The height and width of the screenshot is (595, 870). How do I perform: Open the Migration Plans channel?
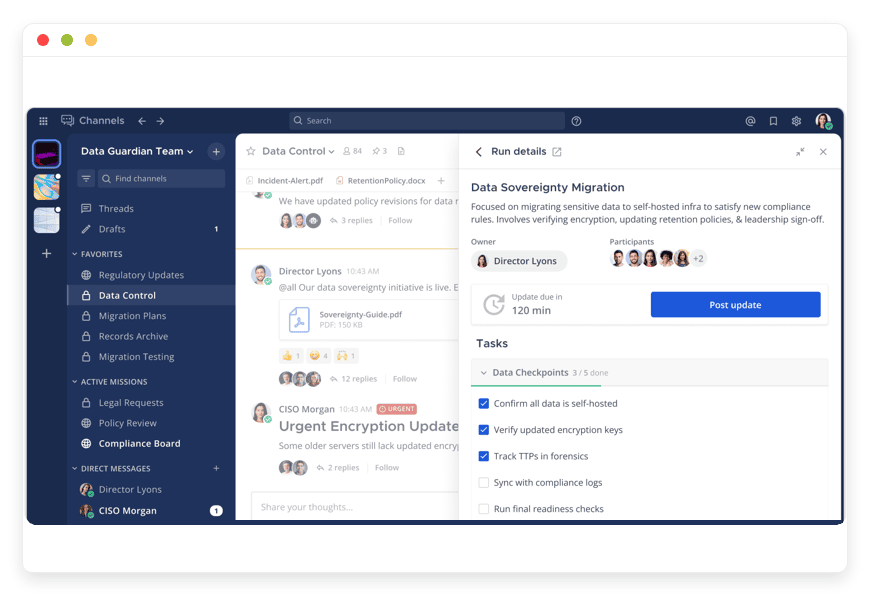pyautogui.click(x=151, y=316)
